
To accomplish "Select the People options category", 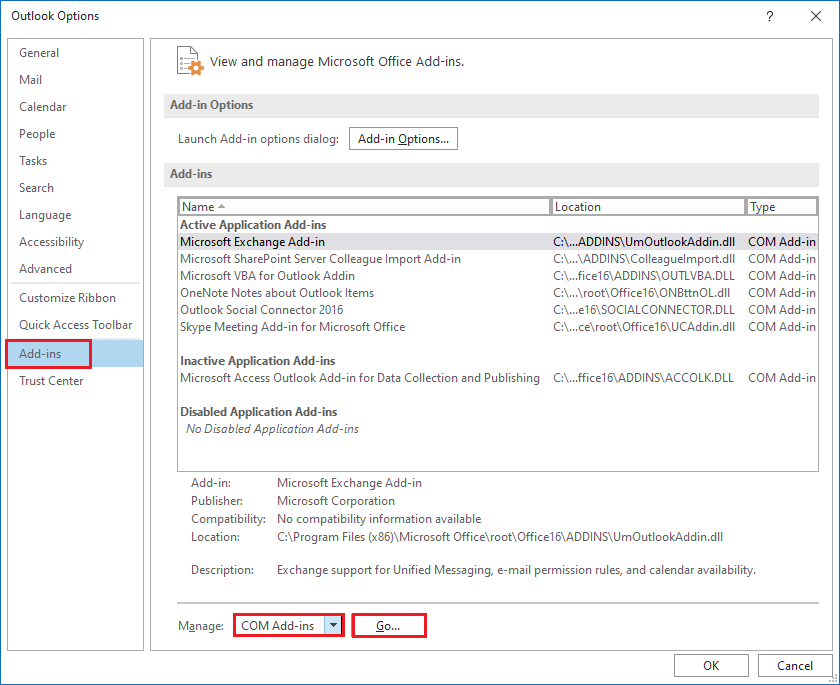I will point(75,134).
